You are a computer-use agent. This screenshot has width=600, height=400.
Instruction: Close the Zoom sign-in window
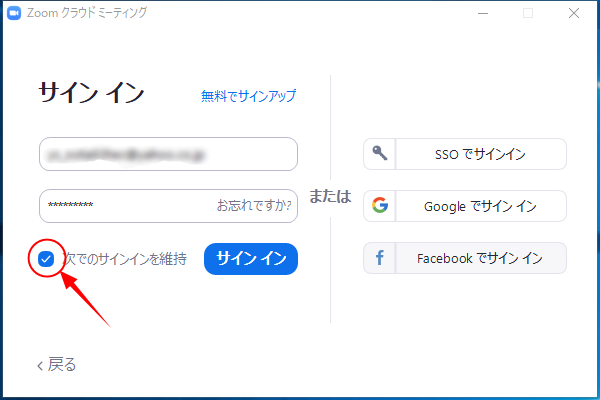(x=574, y=13)
